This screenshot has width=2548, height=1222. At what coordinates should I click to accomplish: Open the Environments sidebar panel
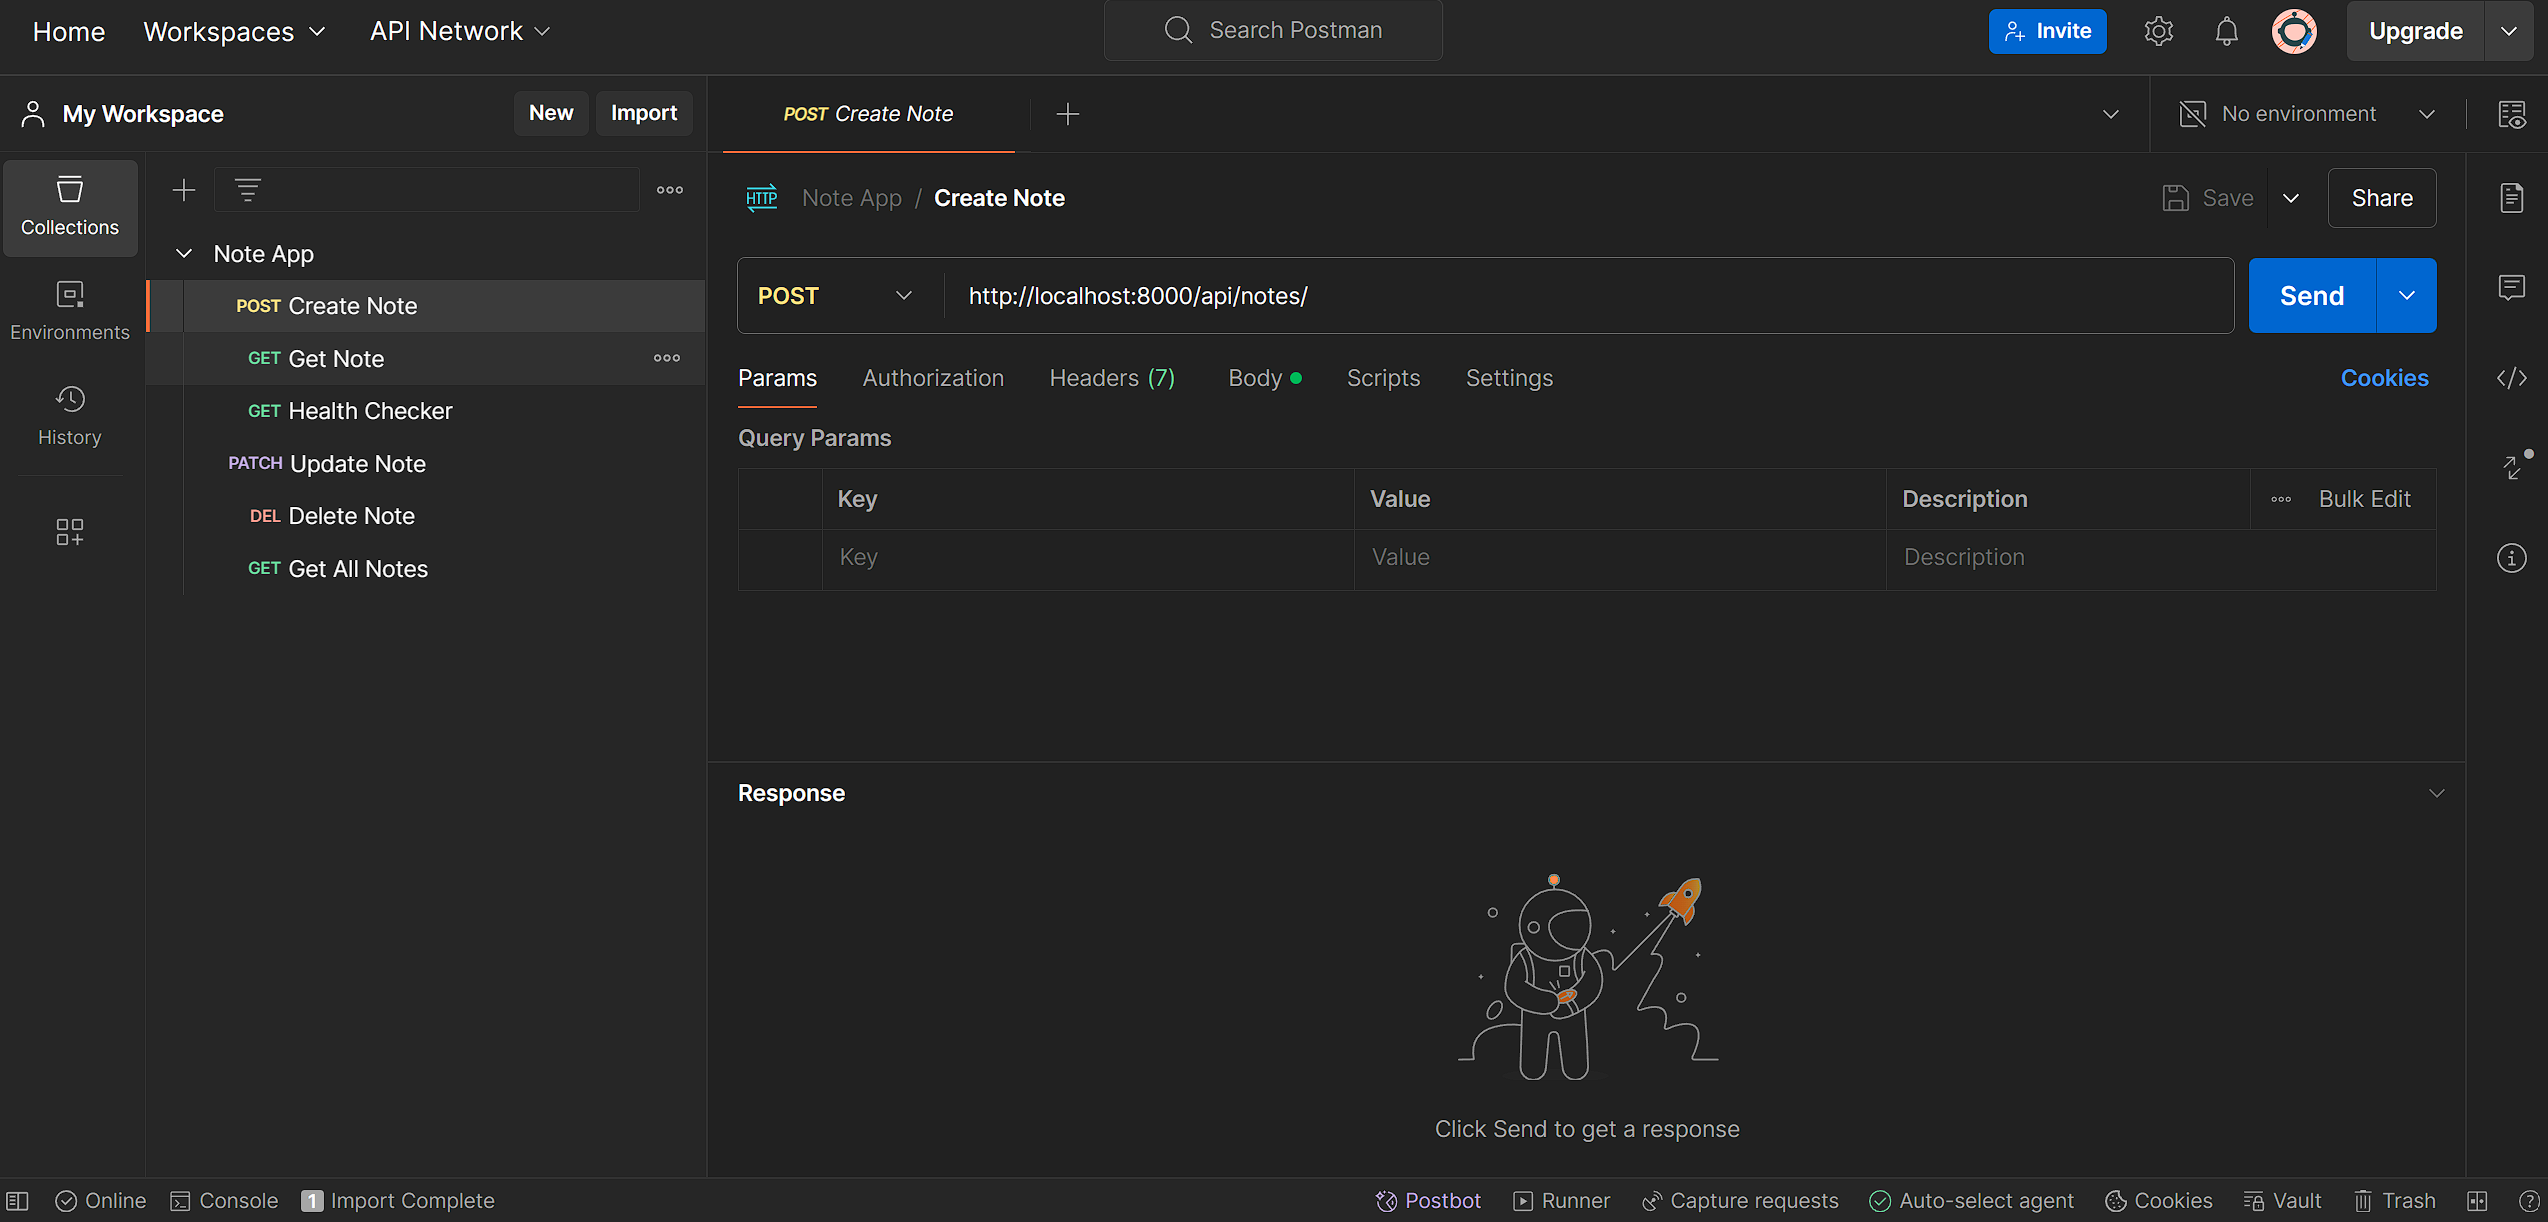70,312
